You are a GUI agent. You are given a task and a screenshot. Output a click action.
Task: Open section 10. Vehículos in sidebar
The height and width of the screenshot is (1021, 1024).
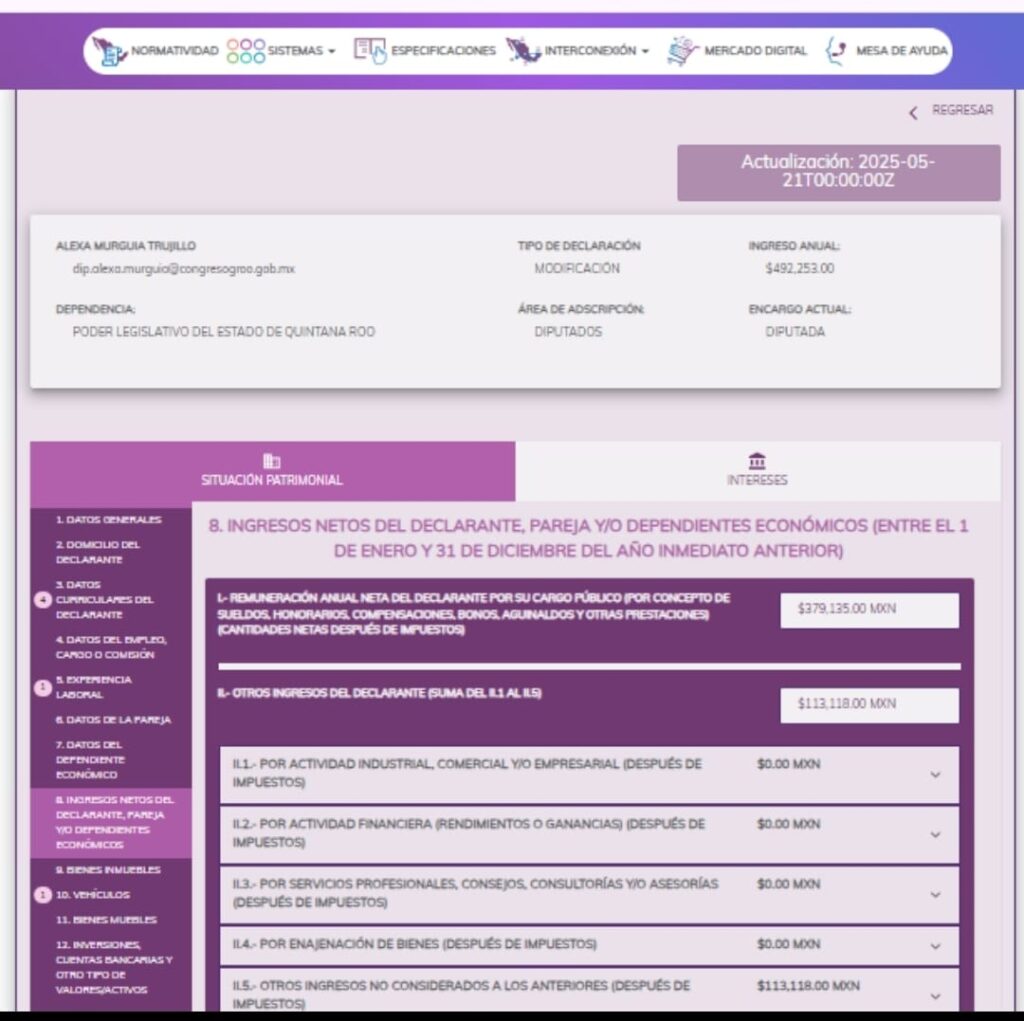(92, 895)
